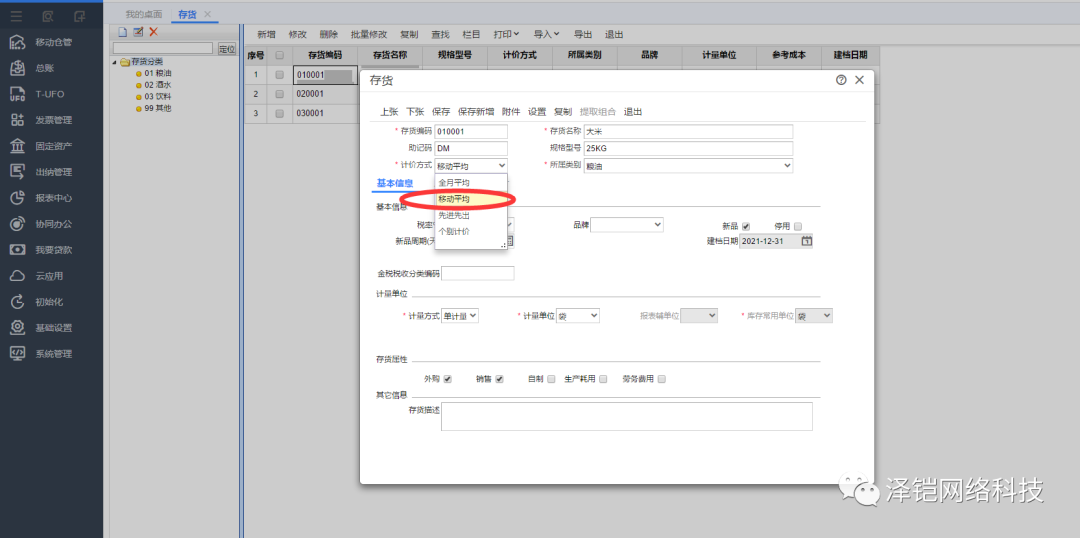1080x538 pixels.
Task: Toggle the 停用 checkbox
Action: coord(797,226)
